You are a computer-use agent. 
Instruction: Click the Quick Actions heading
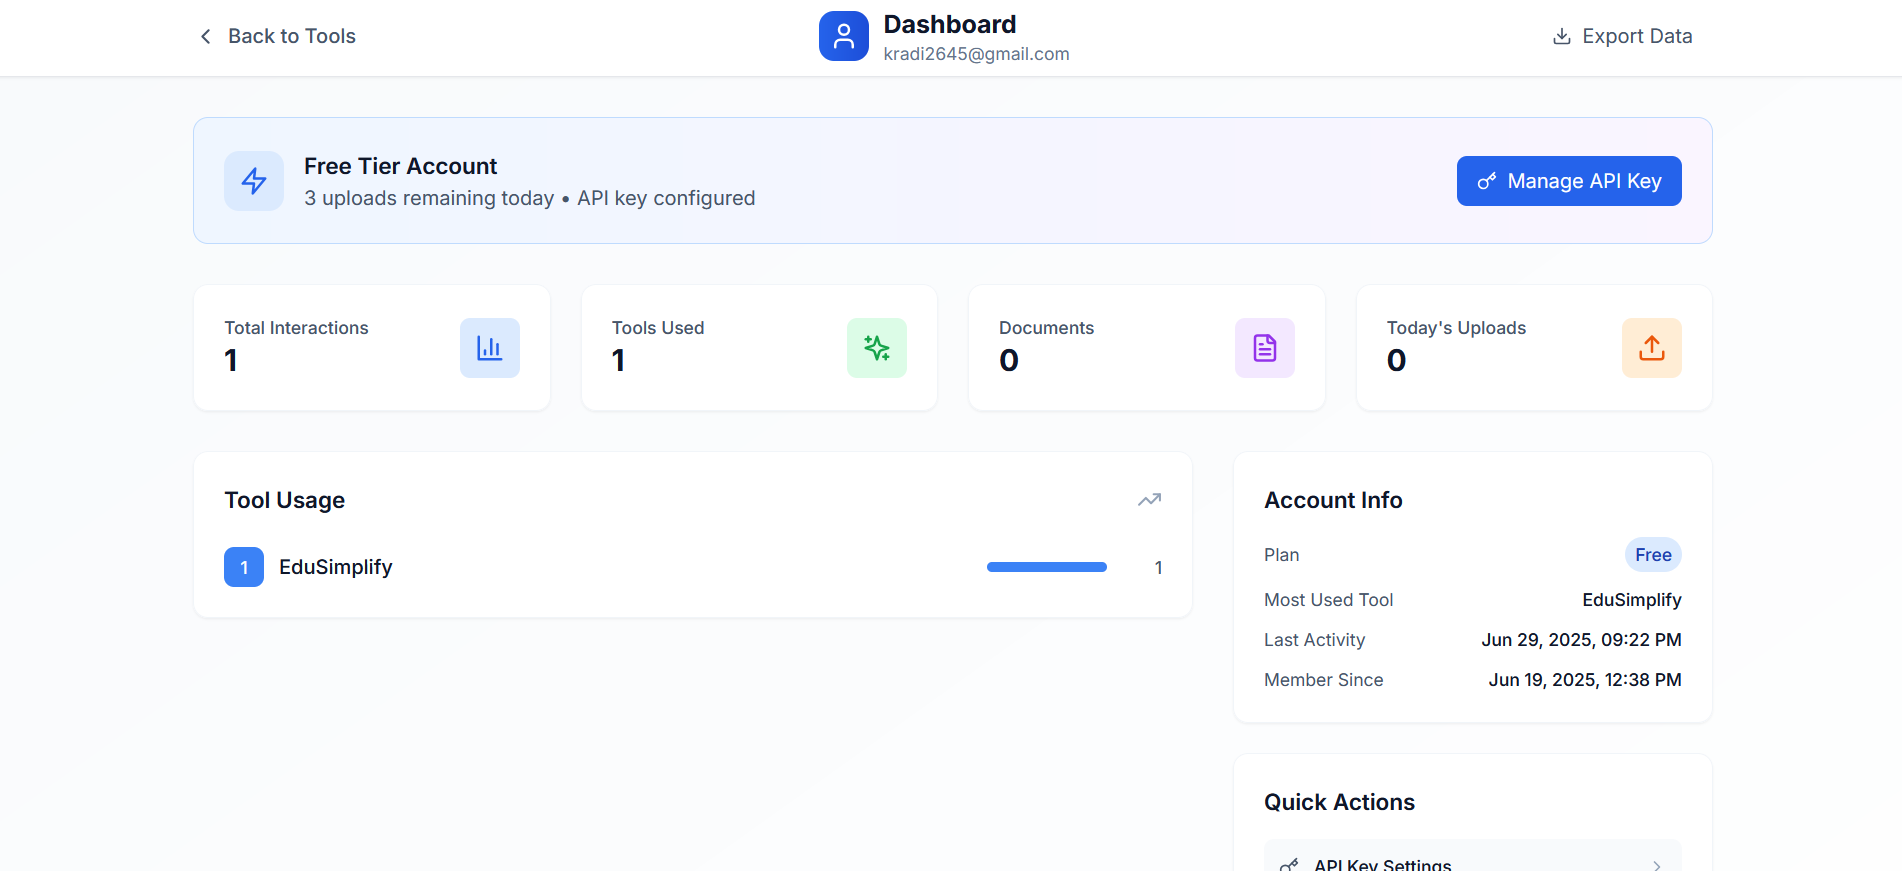coord(1339,802)
